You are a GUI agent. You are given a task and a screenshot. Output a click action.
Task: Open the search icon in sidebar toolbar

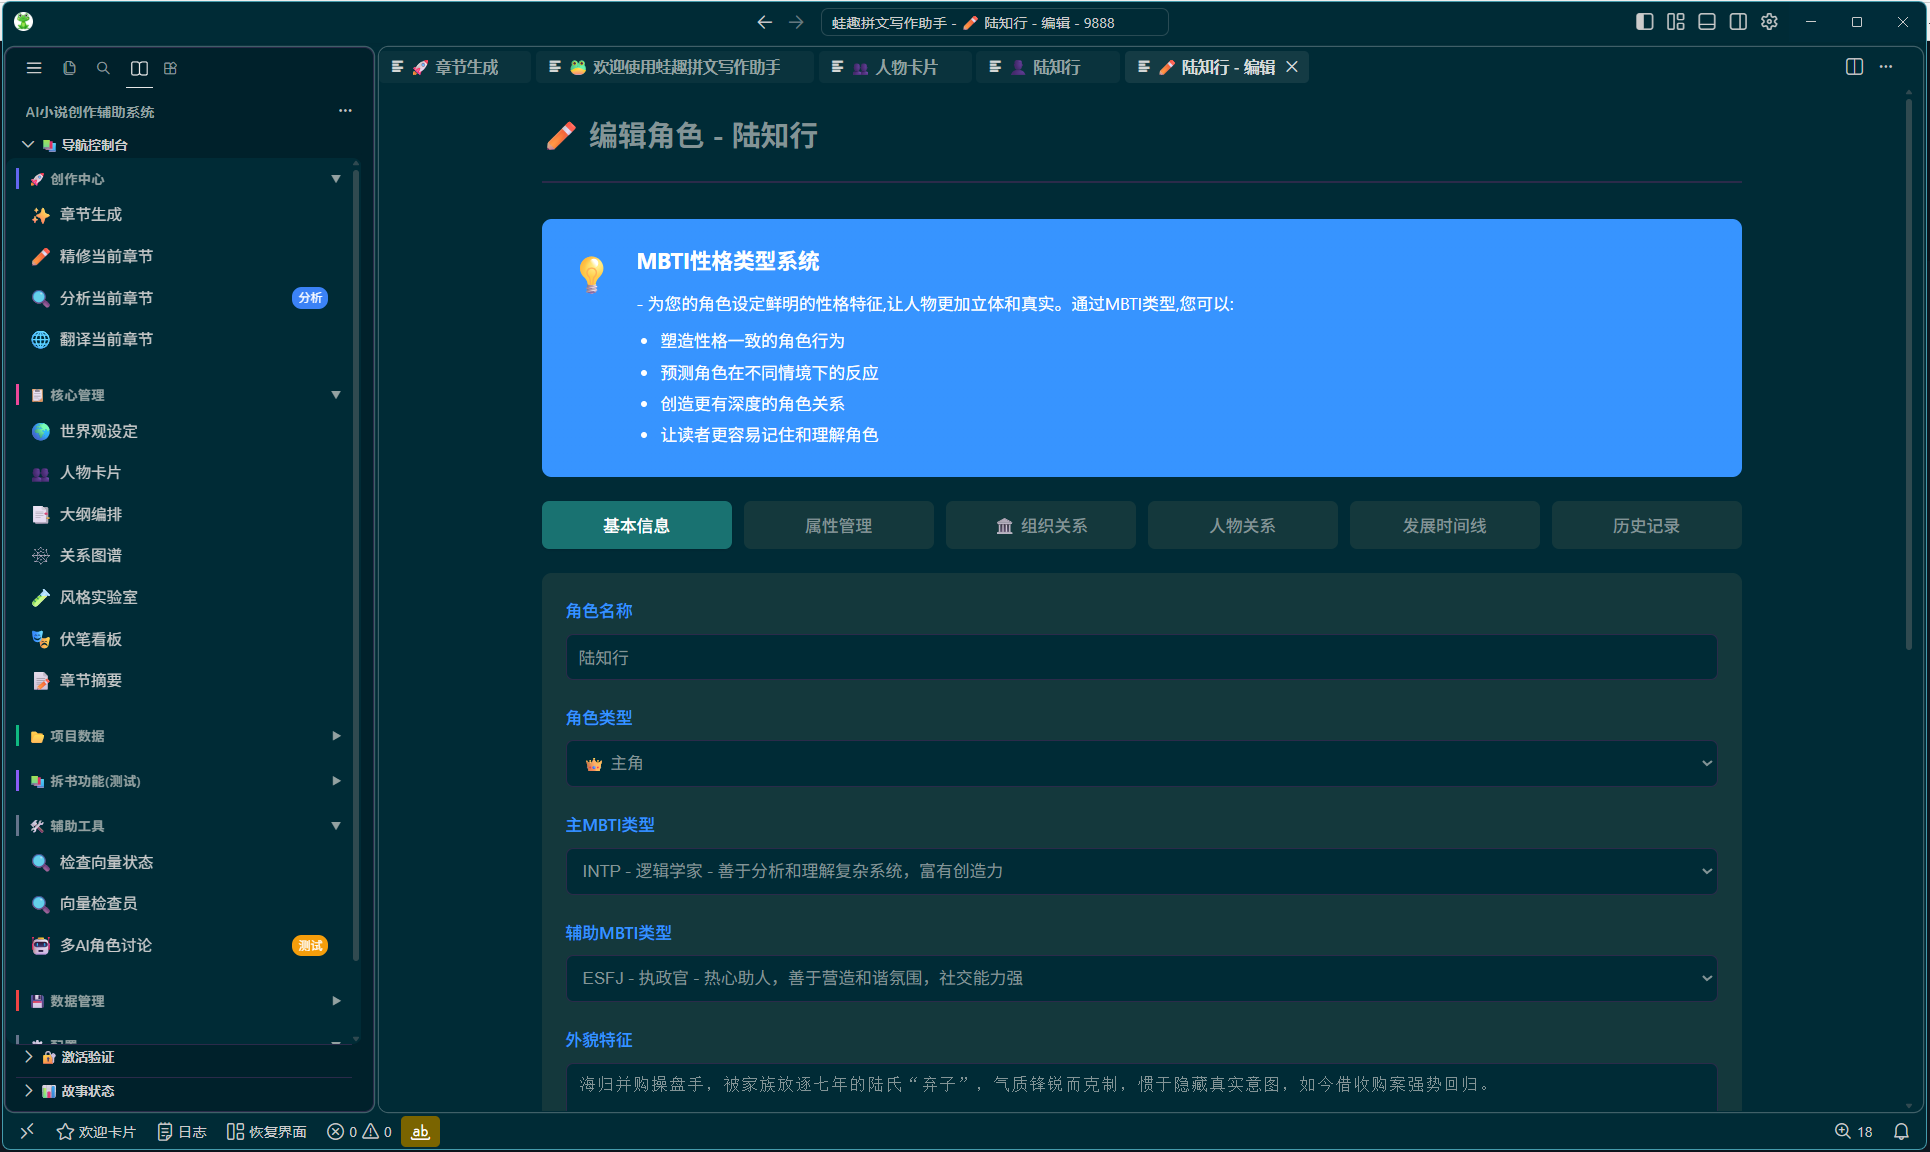click(103, 68)
